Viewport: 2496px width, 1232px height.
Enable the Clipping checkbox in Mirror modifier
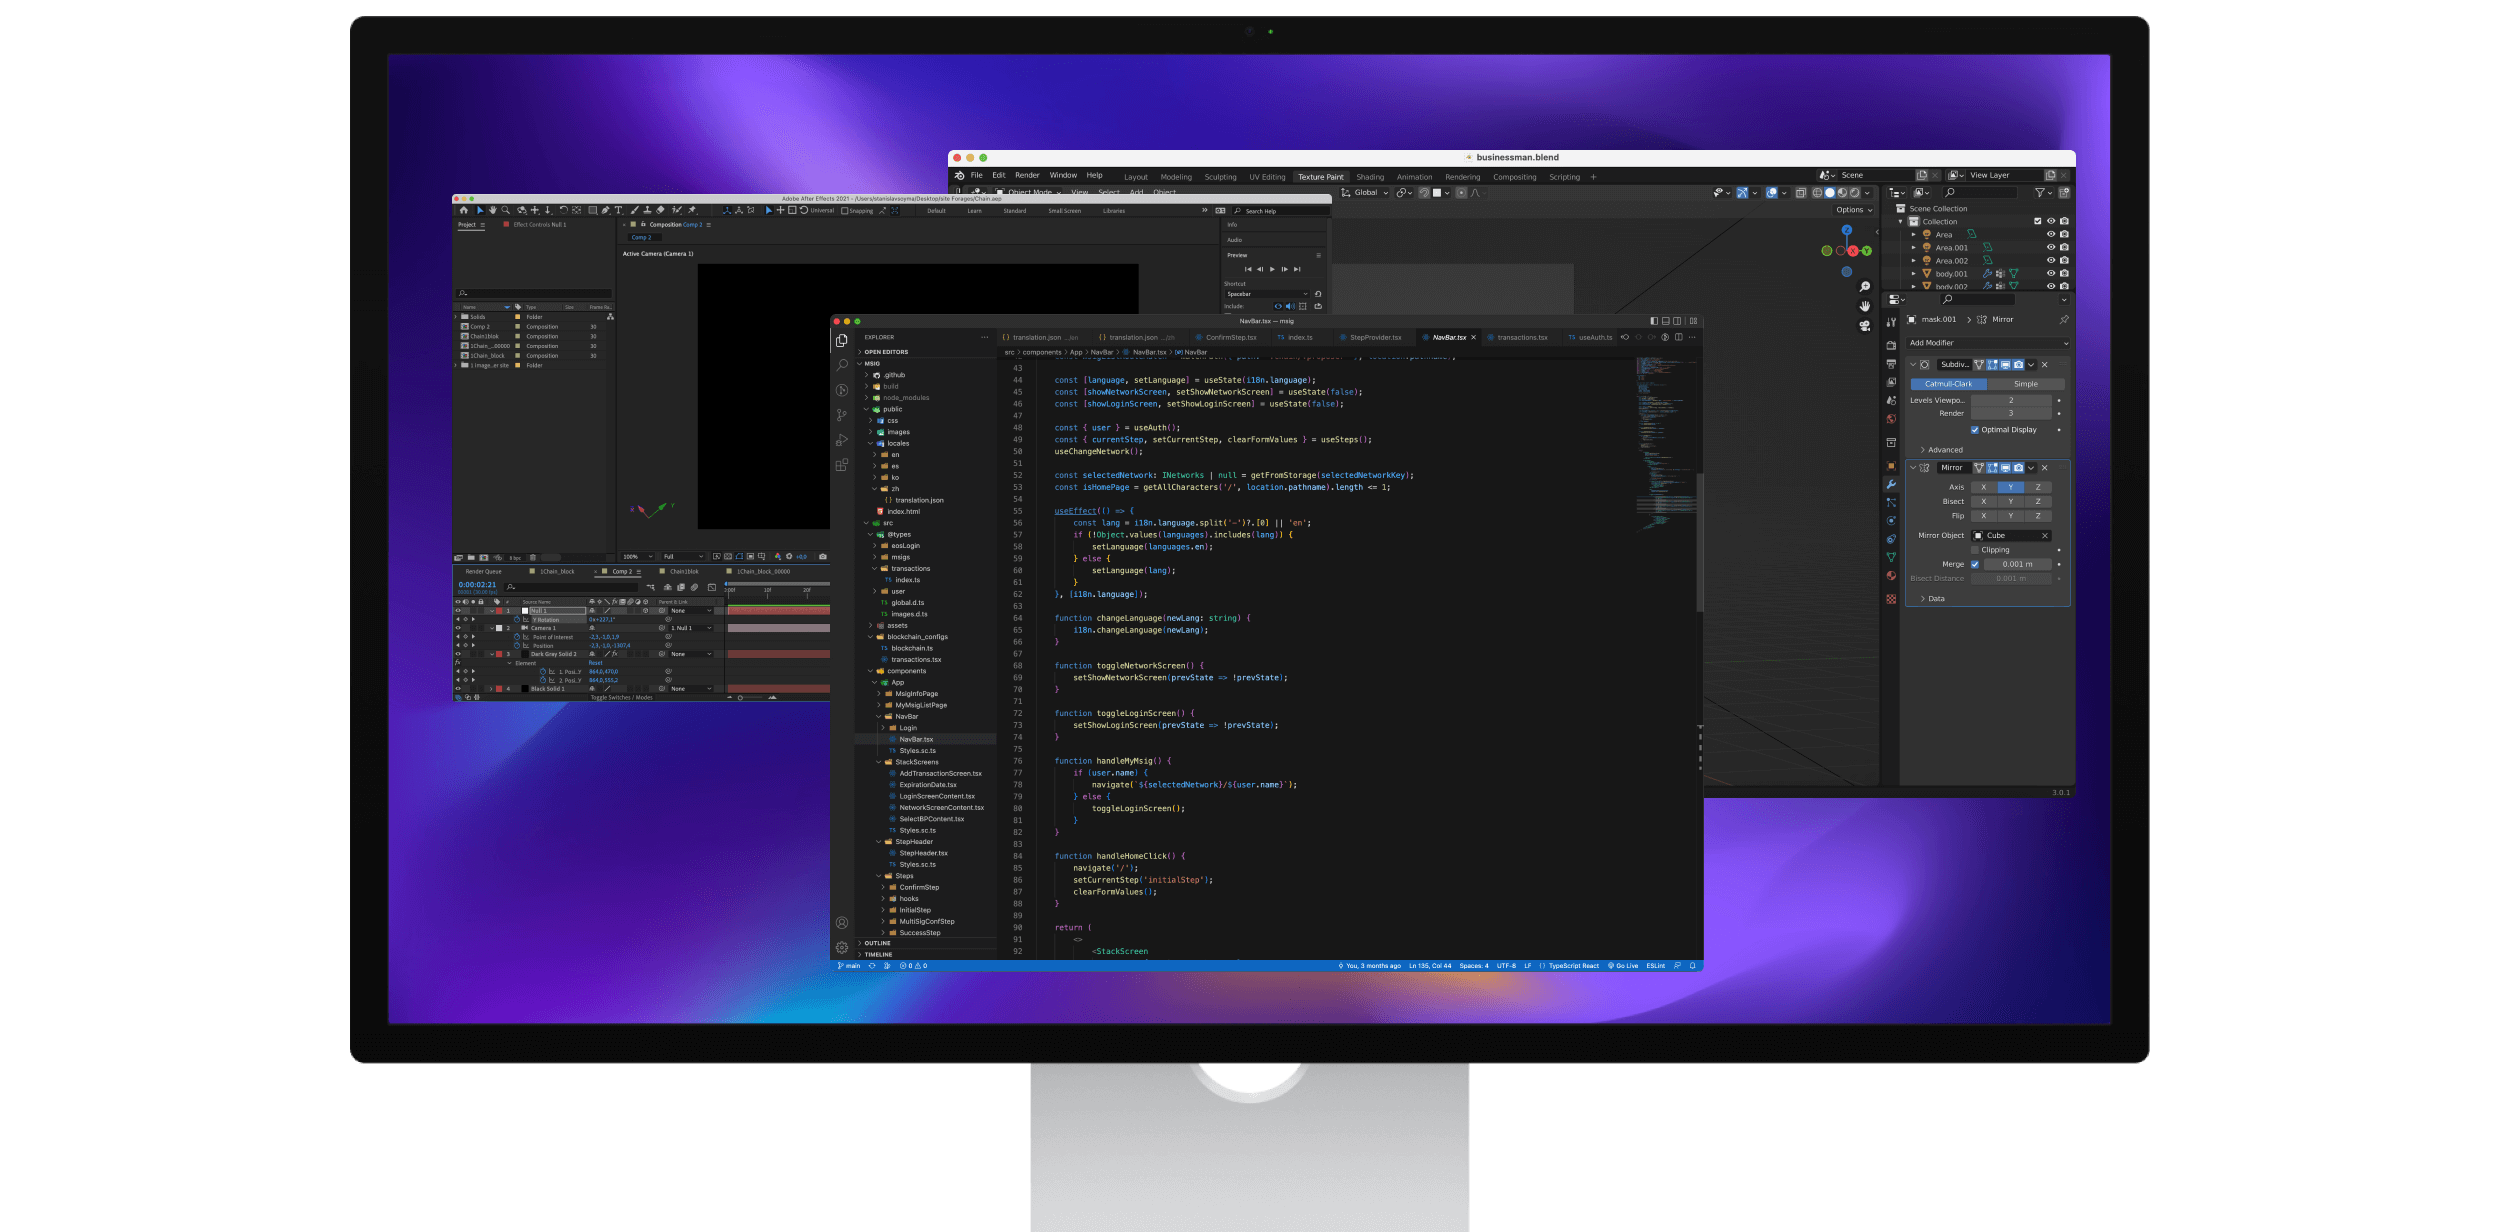pos(1975,550)
